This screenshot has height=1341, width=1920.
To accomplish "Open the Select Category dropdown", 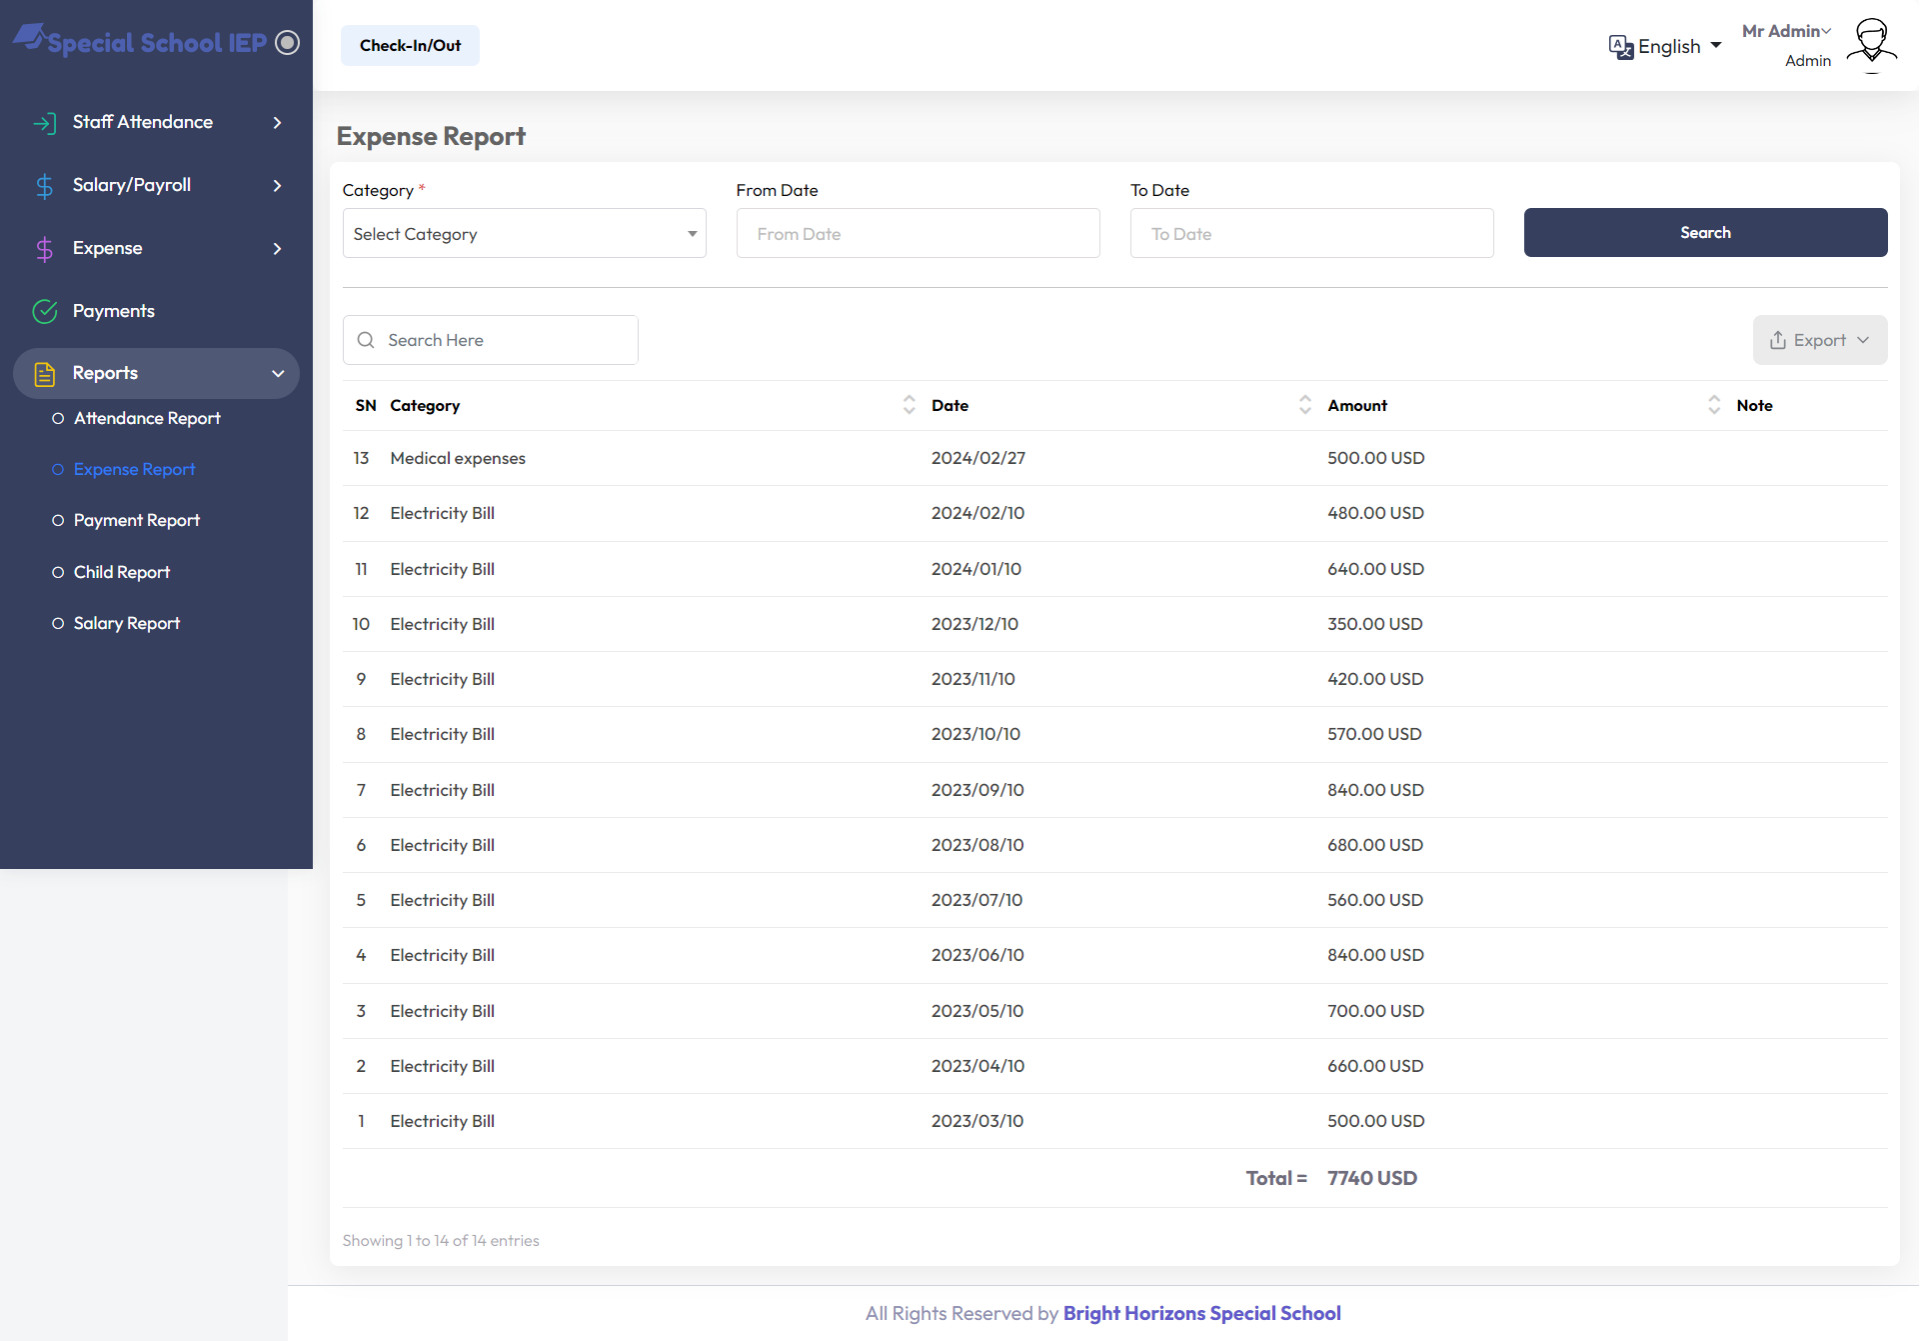I will click(524, 234).
